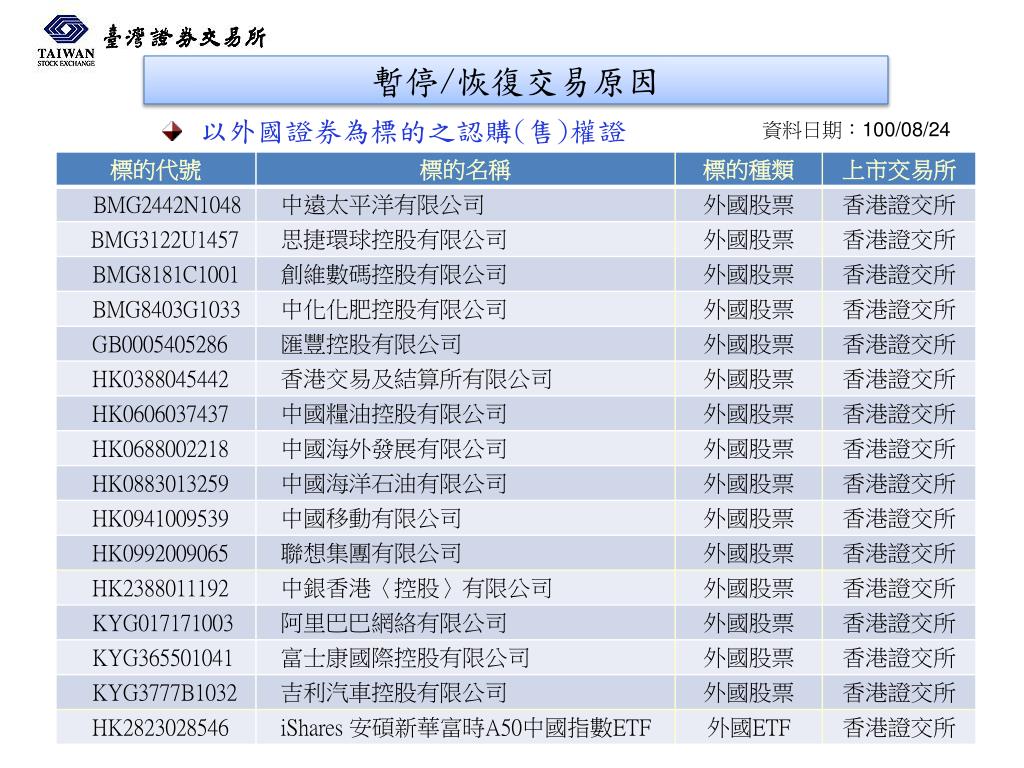Image resolution: width=1024 pixels, height=768 pixels.
Task: Click the 標的種類 column header
Action: [748, 170]
